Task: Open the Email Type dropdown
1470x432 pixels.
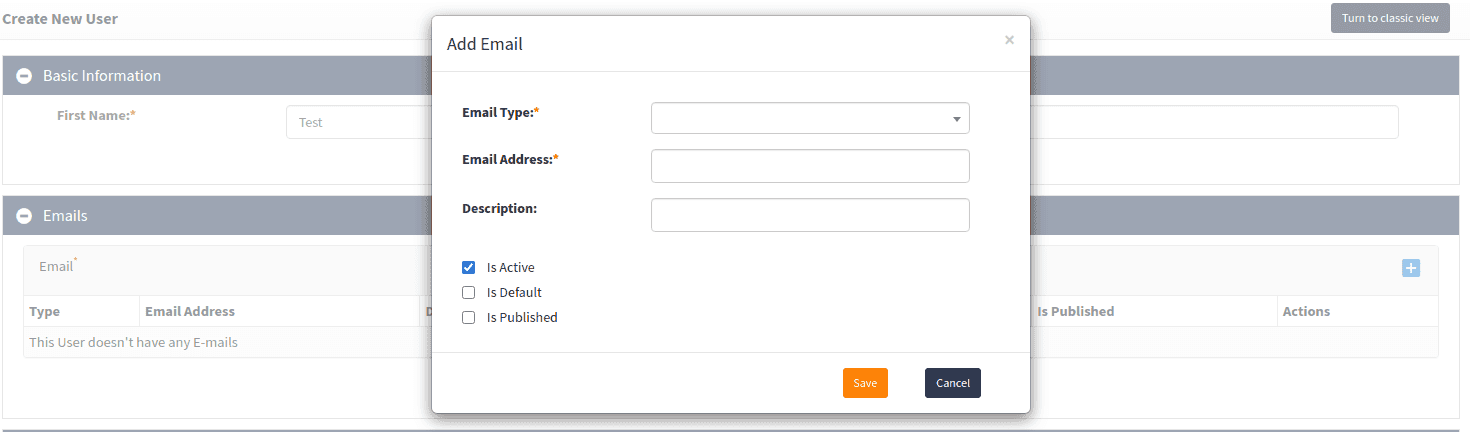Action: click(809, 119)
